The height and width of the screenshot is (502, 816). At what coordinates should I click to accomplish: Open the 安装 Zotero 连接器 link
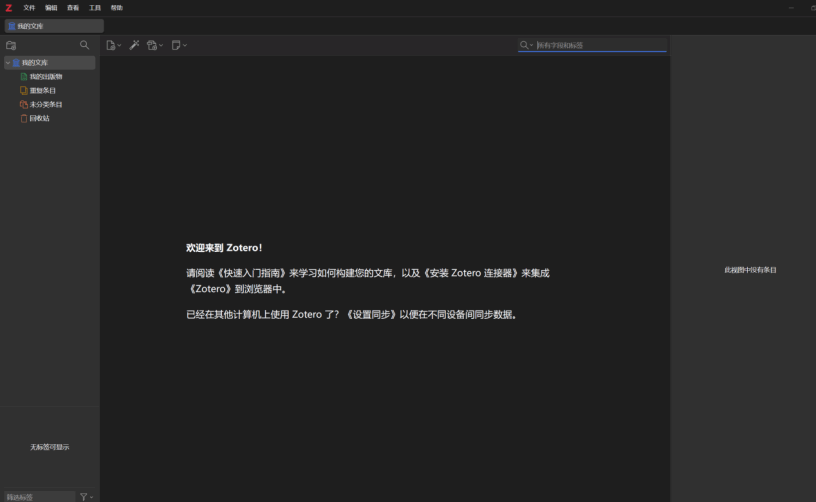471,273
